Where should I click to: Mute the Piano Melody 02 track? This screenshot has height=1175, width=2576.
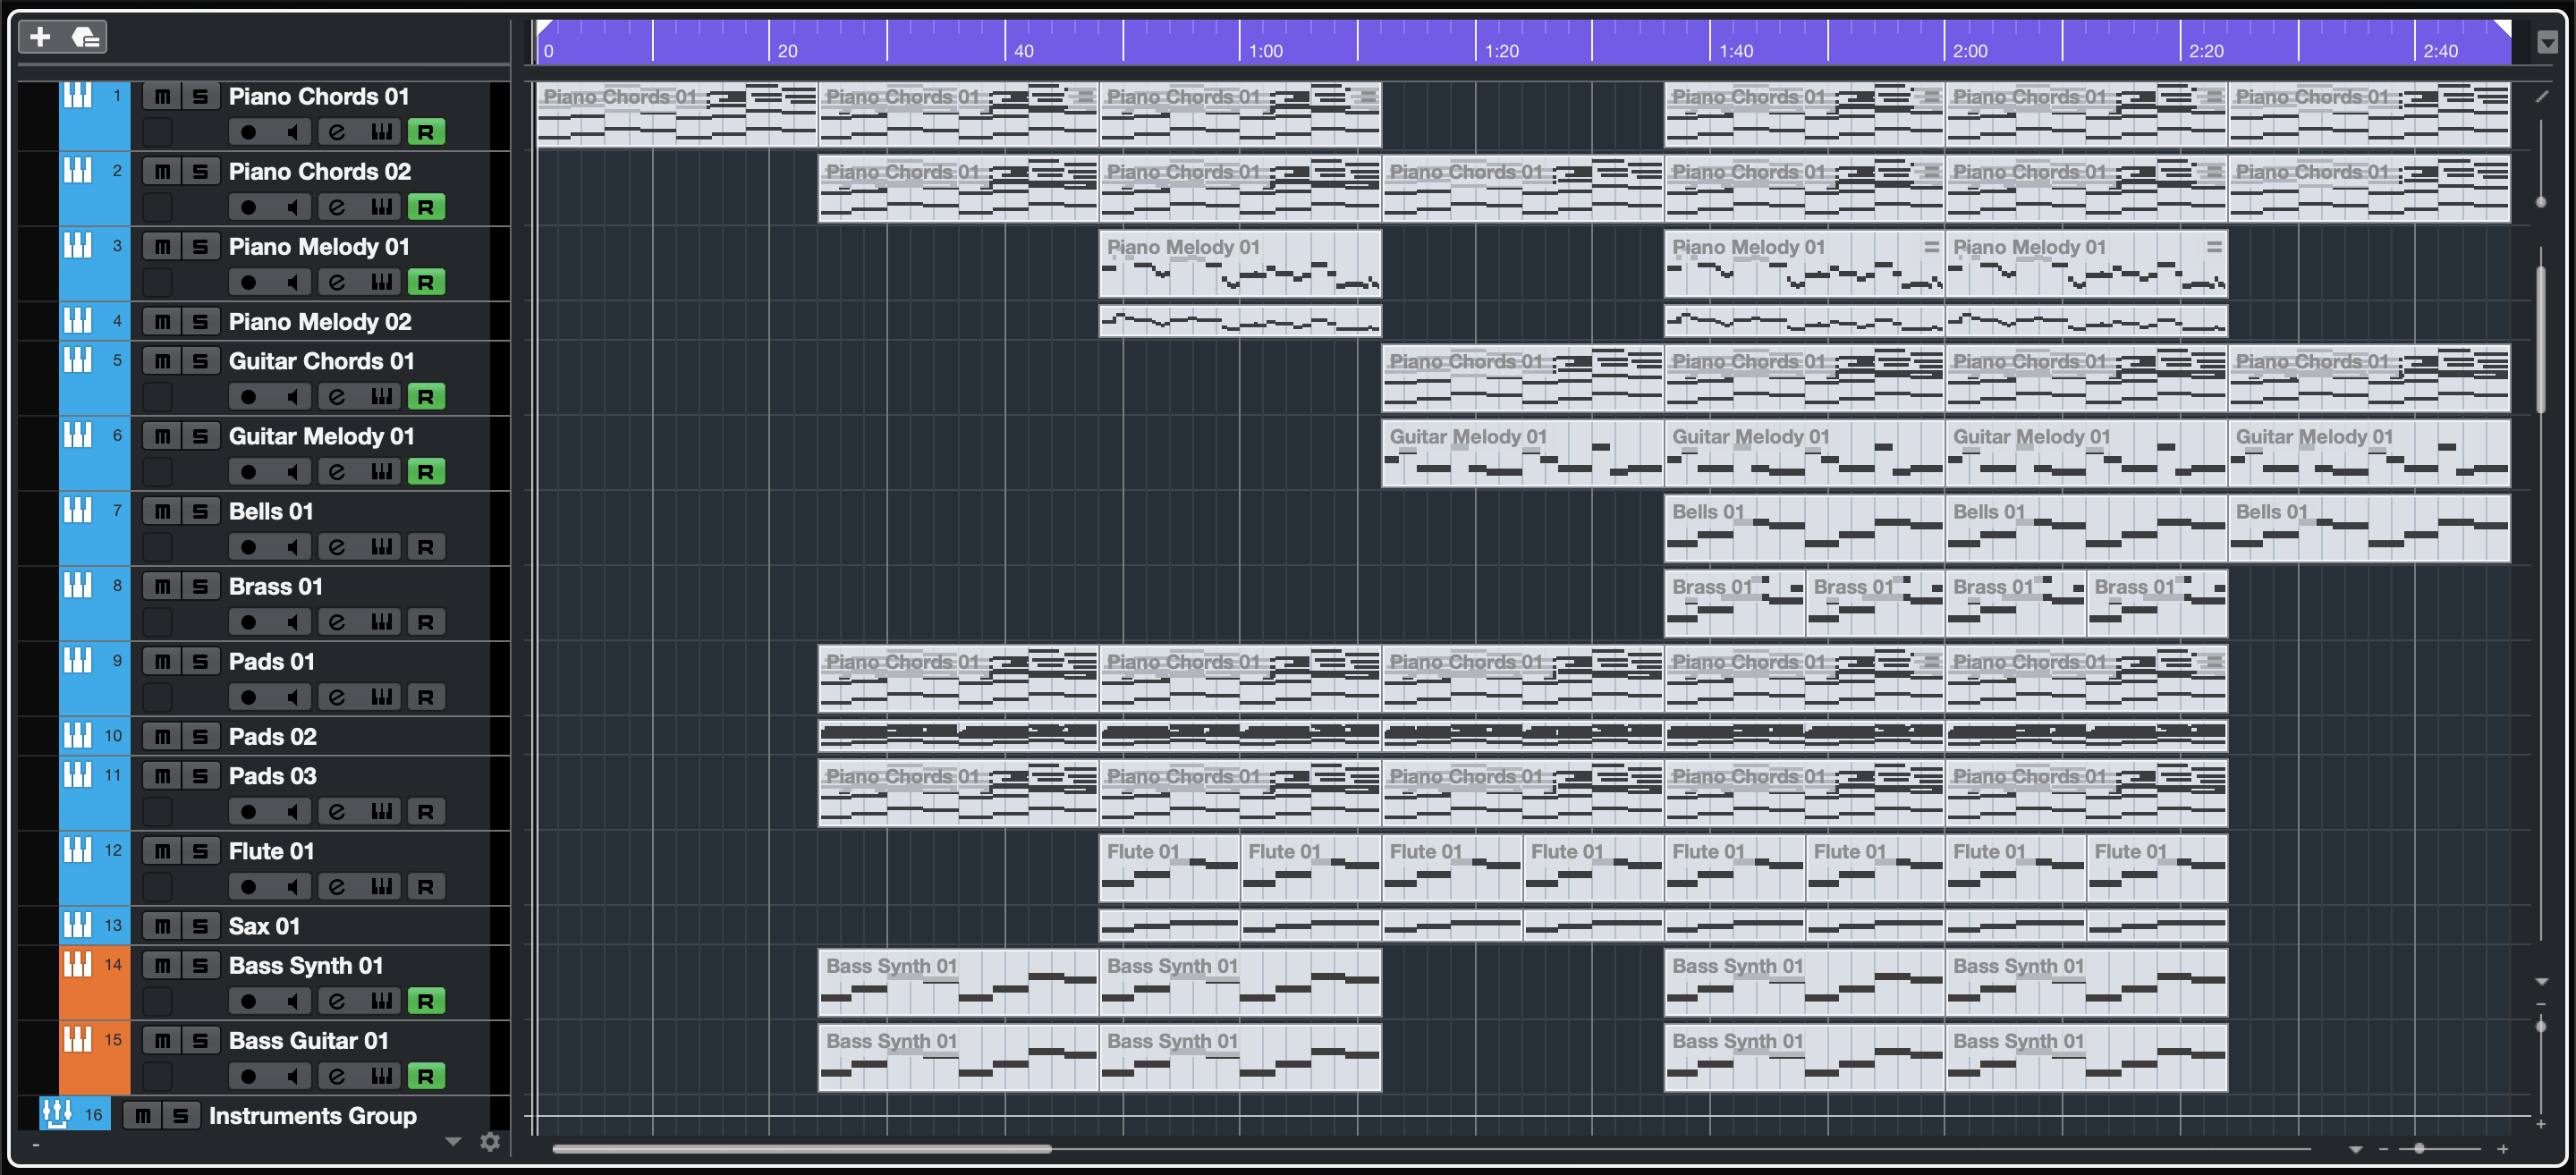coord(162,321)
